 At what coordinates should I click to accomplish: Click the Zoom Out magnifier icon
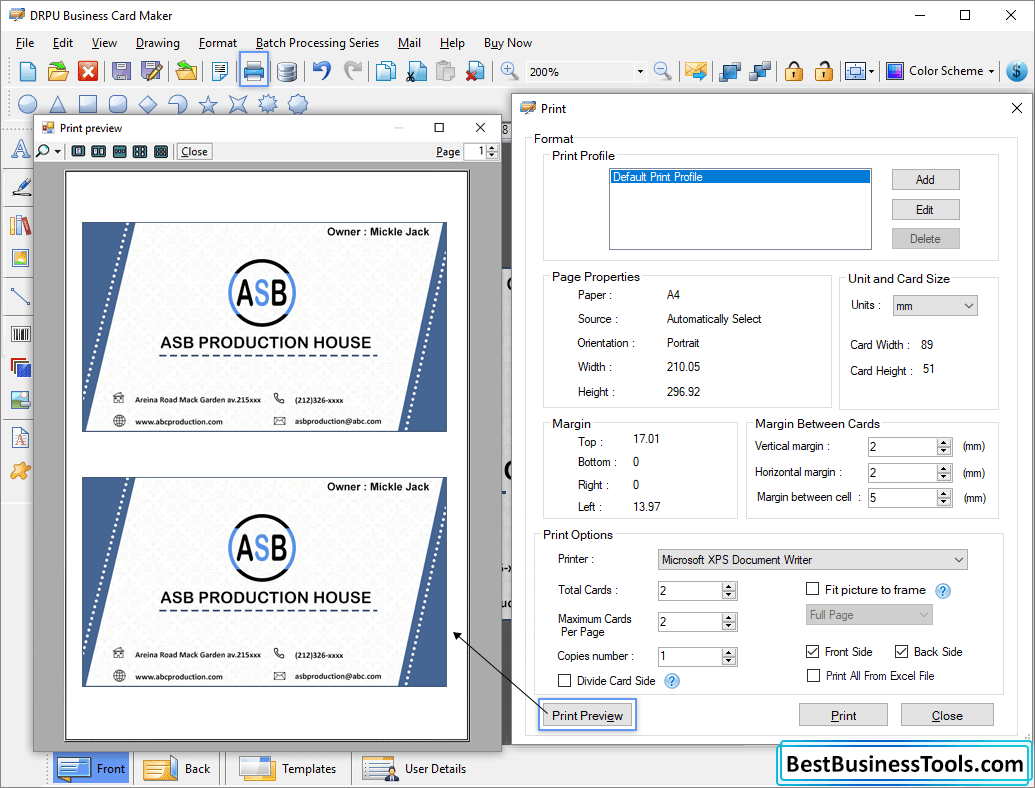pos(662,71)
